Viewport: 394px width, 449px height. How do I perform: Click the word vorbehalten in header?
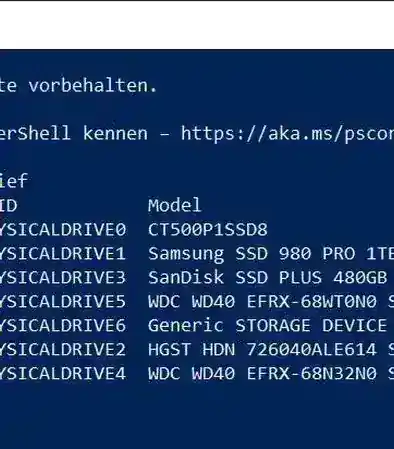click(92, 86)
